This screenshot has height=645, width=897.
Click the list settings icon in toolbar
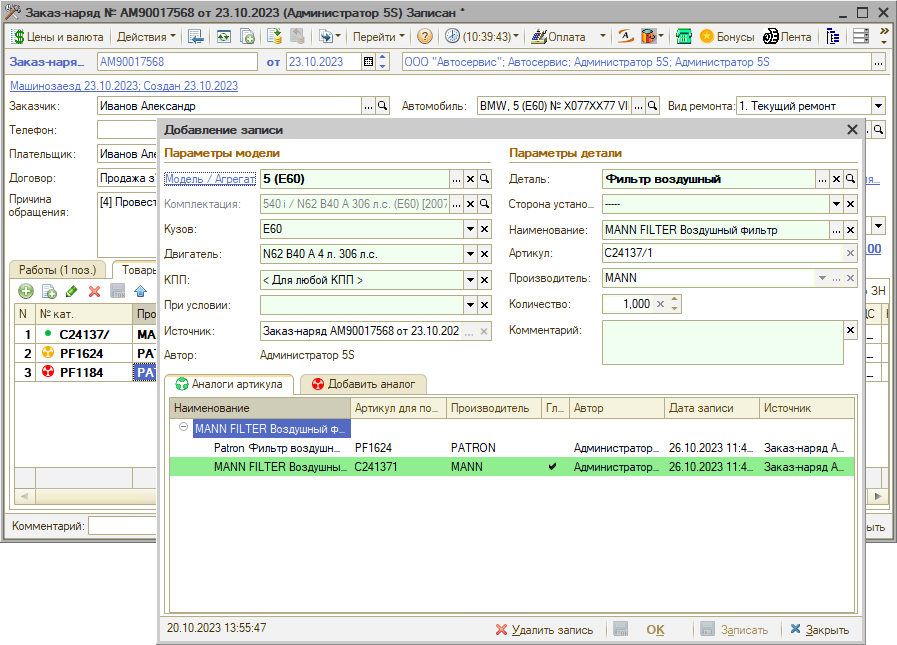coord(860,37)
